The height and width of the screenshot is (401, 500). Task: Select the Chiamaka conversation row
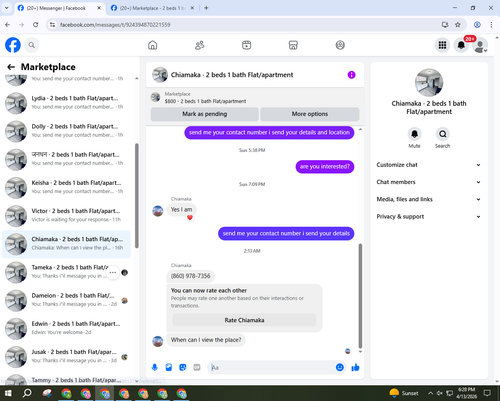[x=67, y=244]
